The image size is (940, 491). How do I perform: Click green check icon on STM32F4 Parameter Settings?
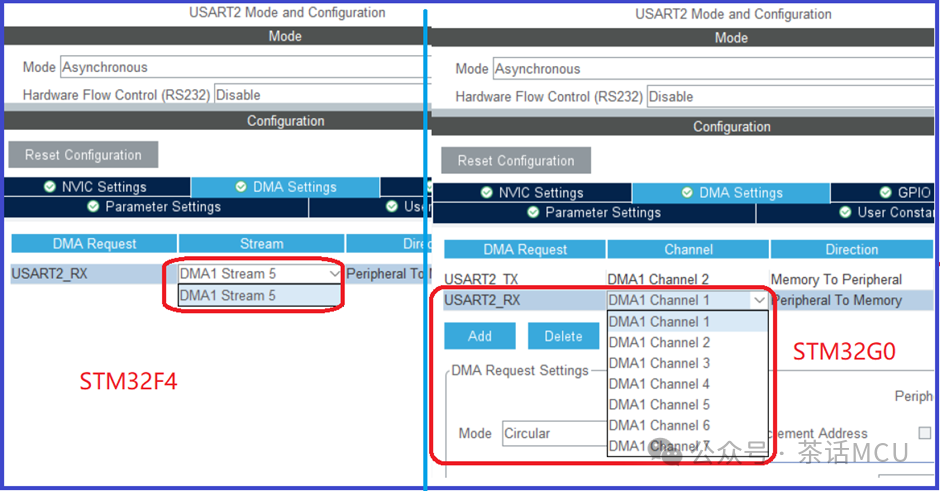pos(93,207)
